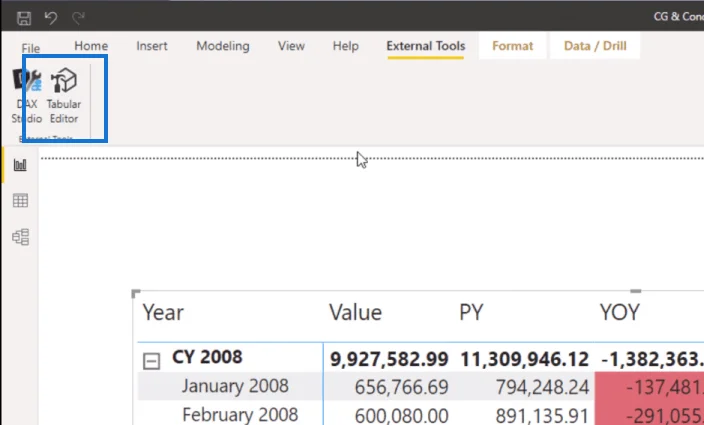The image size is (704, 425).
Task: Collapse the CY 2008 row
Action: point(152,361)
